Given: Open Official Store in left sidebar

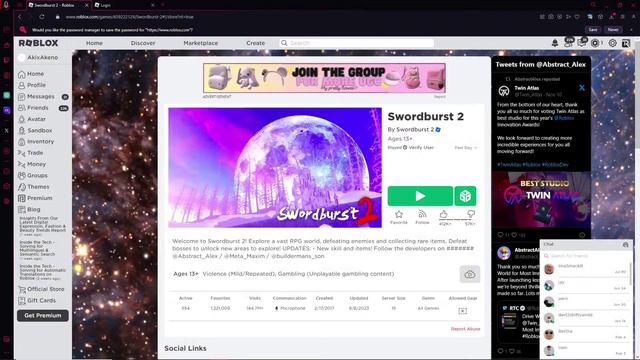Looking at the screenshot, I should click(x=46, y=289).
